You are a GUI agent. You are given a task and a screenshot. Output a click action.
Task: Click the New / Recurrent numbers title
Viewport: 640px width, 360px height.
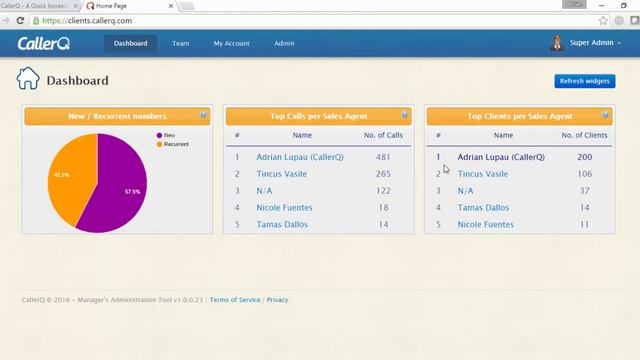tap(118, 116)
